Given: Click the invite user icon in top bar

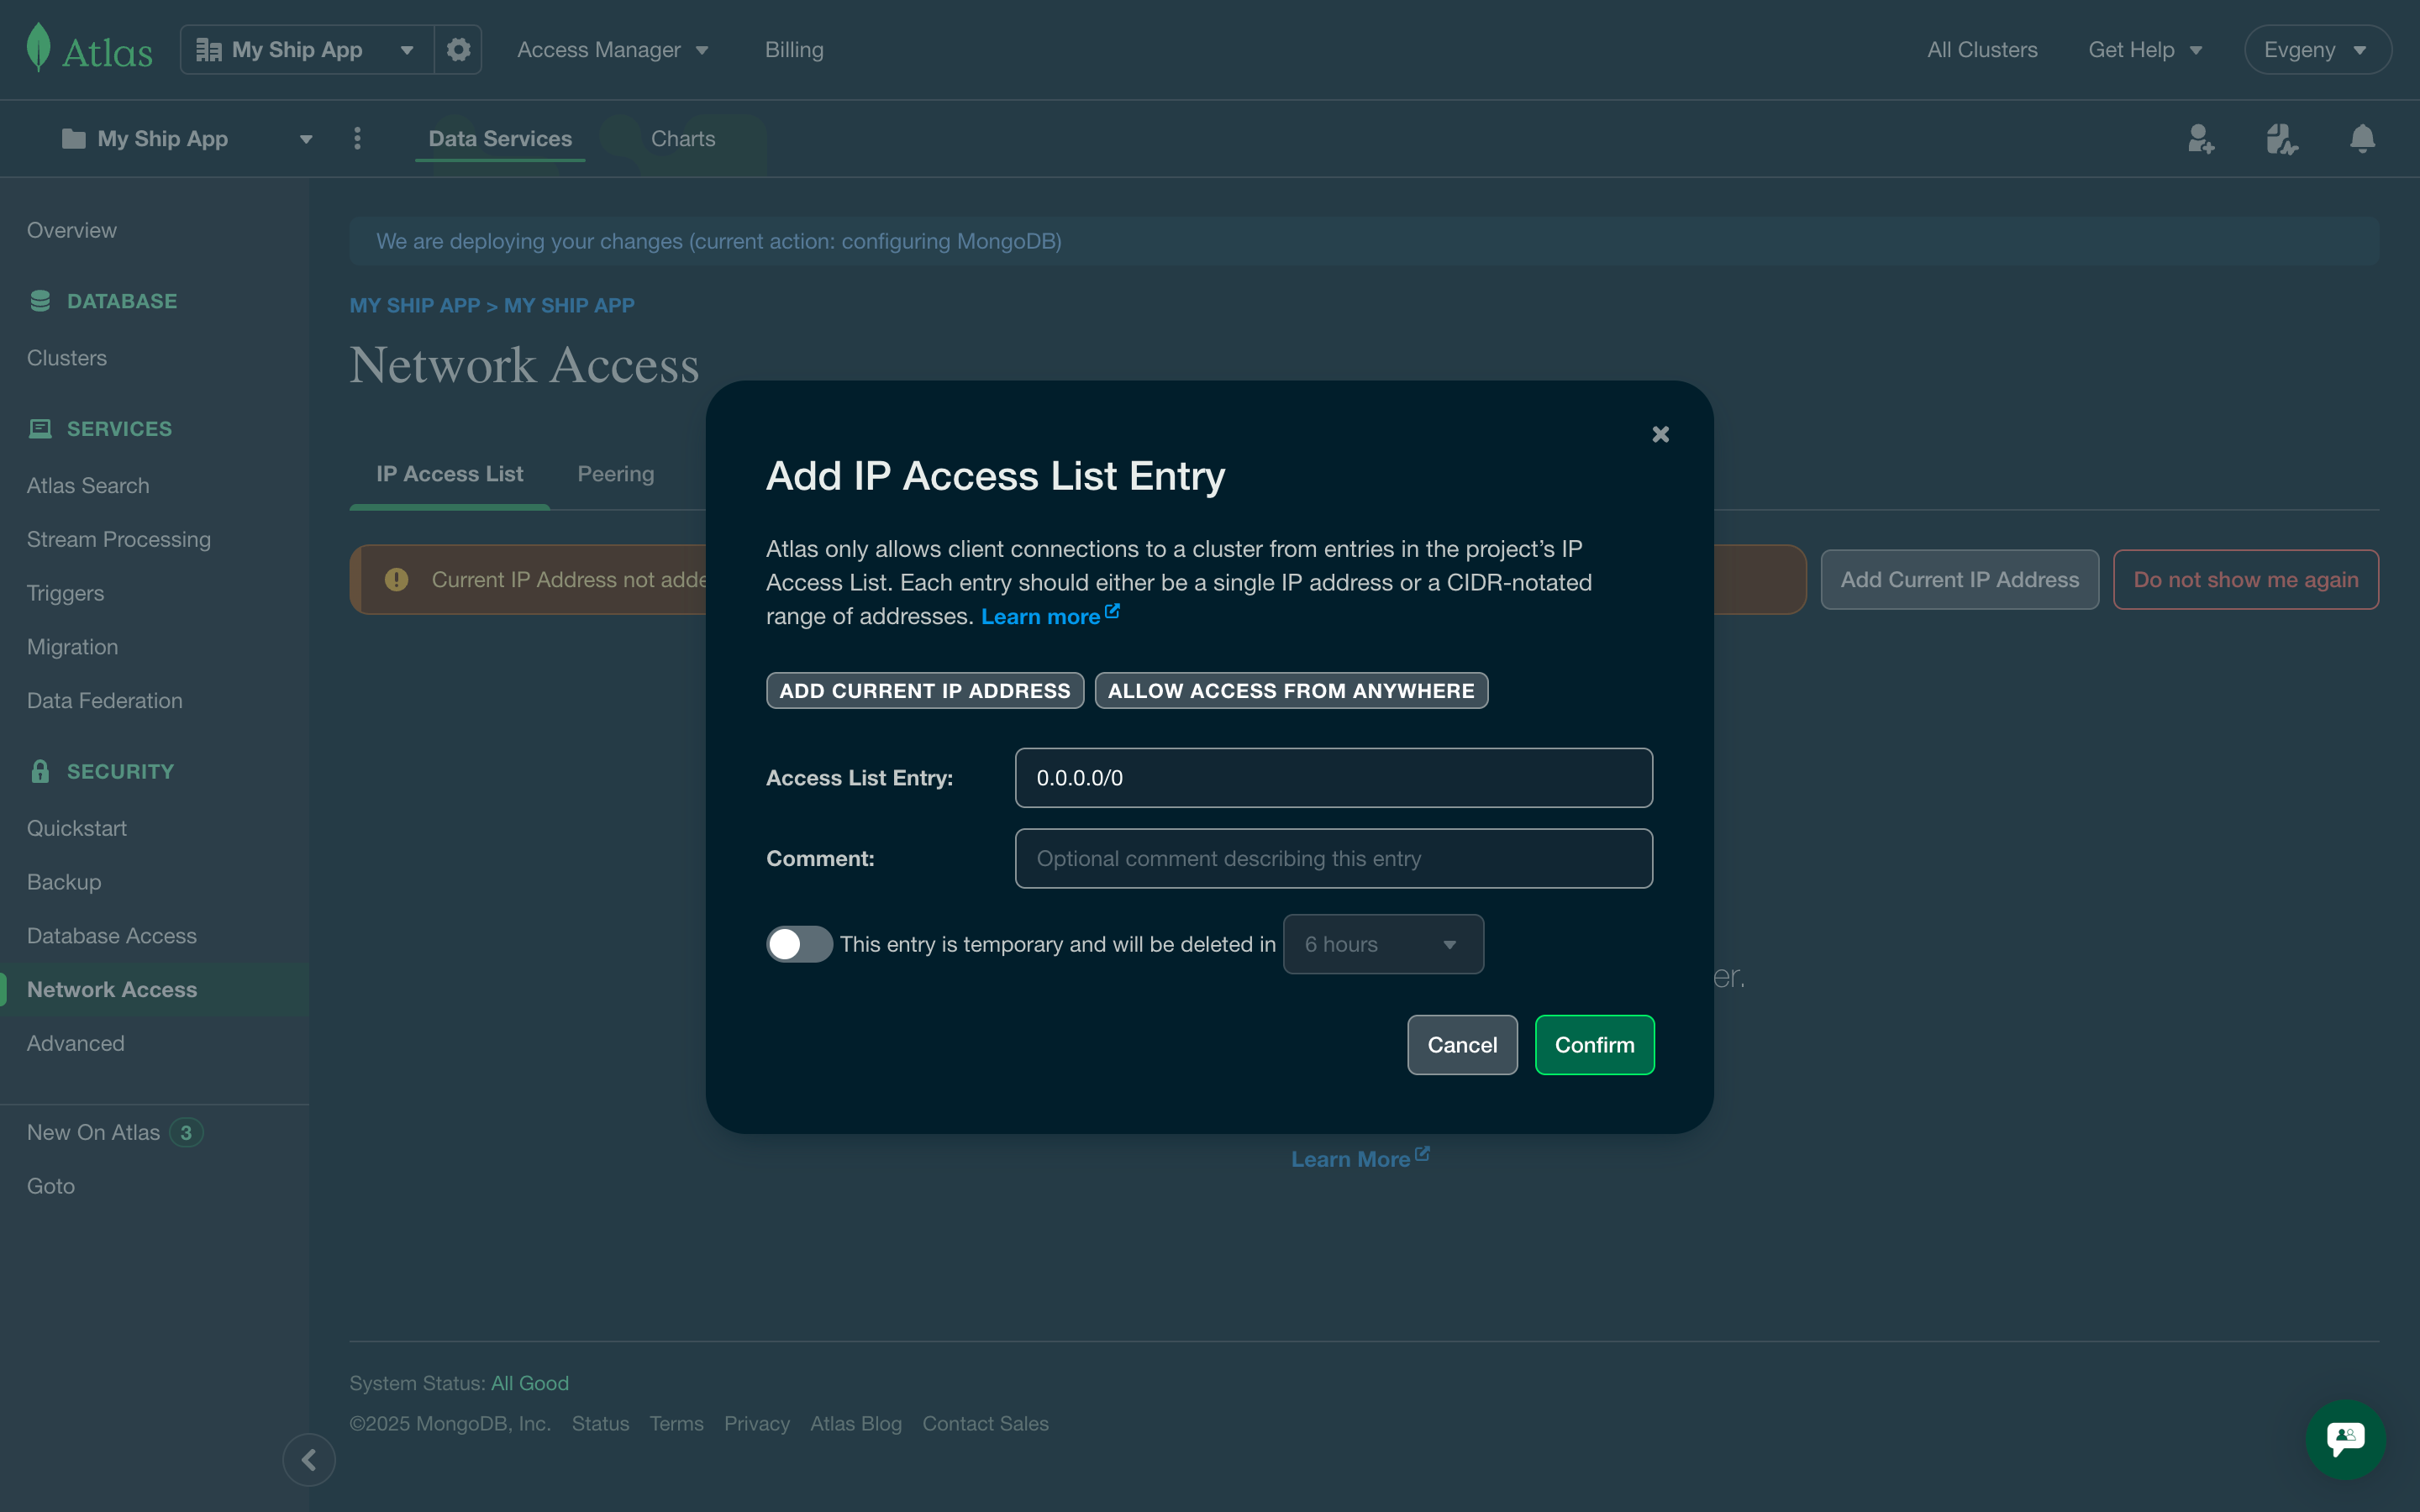Looking at the screenshot, I should pyautogui.click(x=2200, y=139).
